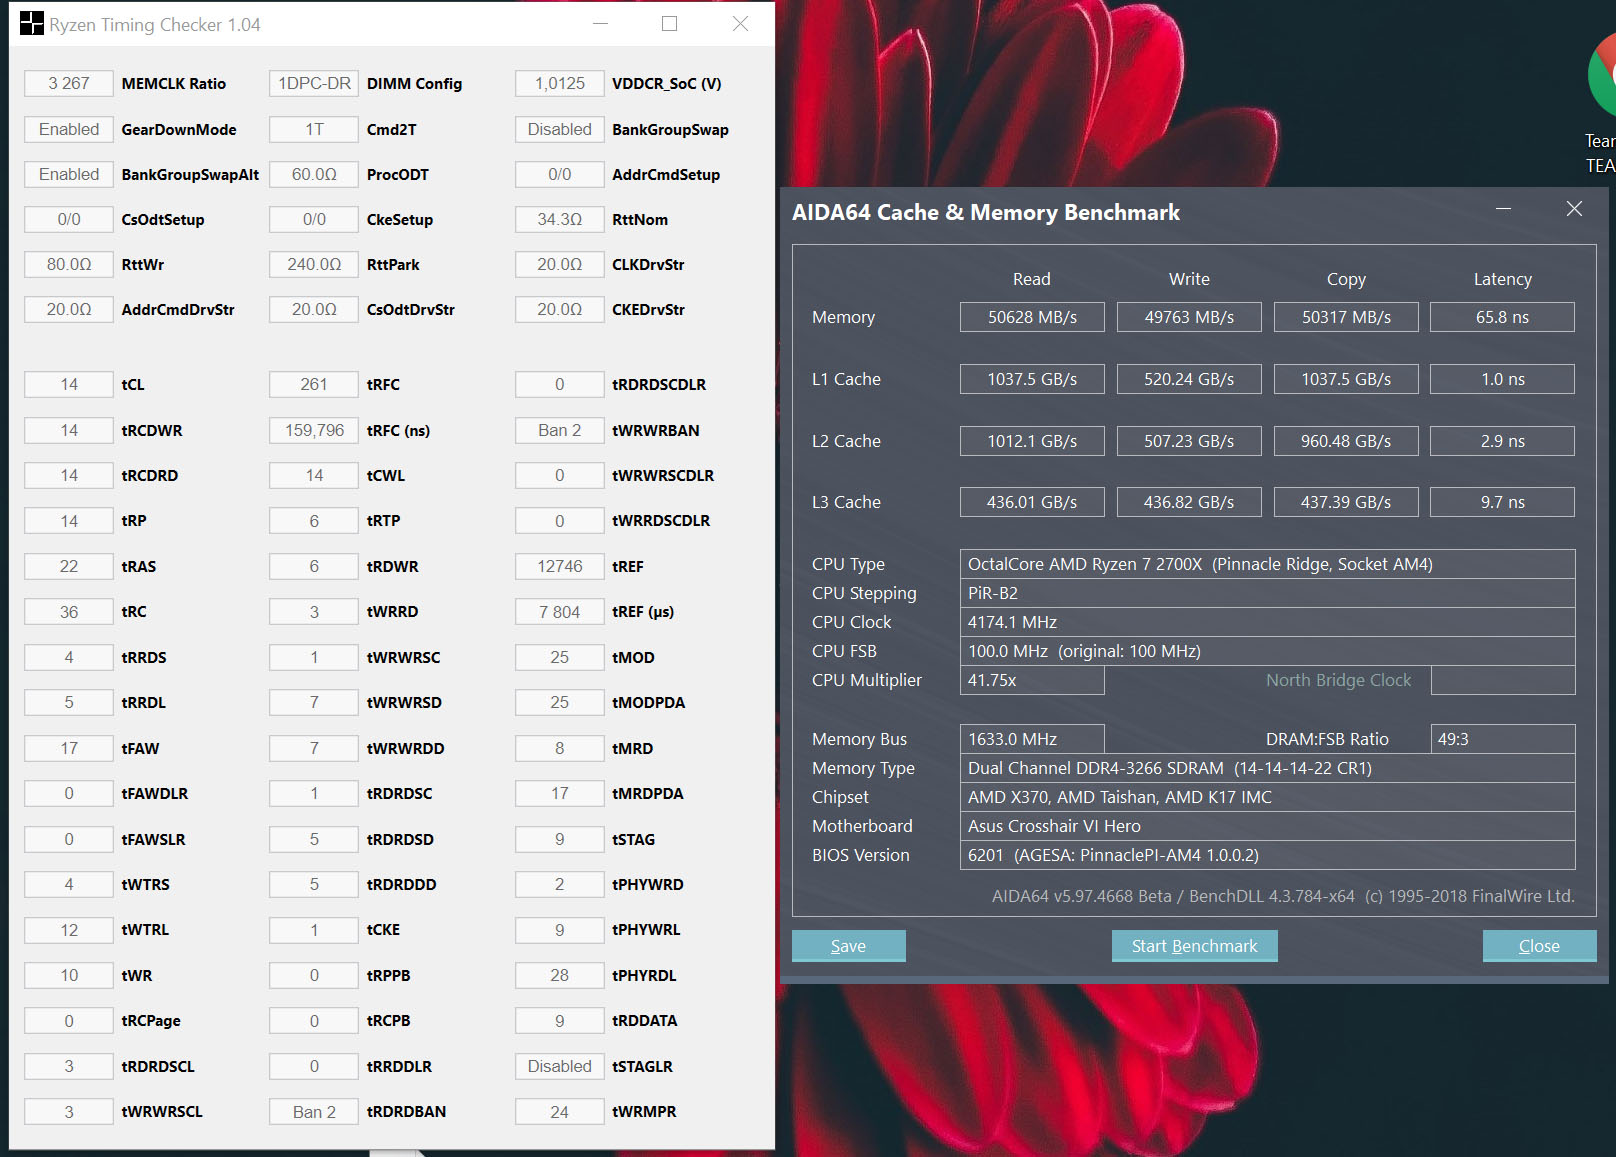Click the Memory Copy result 50317 MB/s
Screen dimensions: 1616x1157
1346,317
